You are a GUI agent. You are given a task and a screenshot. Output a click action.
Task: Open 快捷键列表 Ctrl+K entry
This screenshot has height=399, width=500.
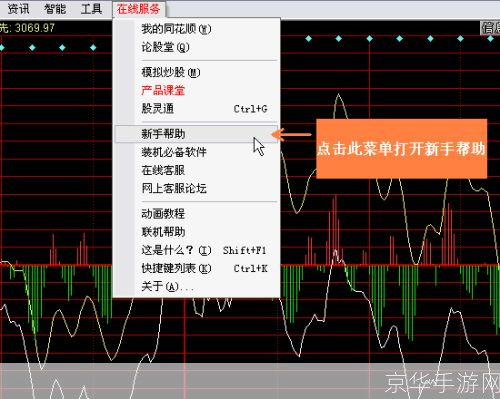(x=197, y=268)
